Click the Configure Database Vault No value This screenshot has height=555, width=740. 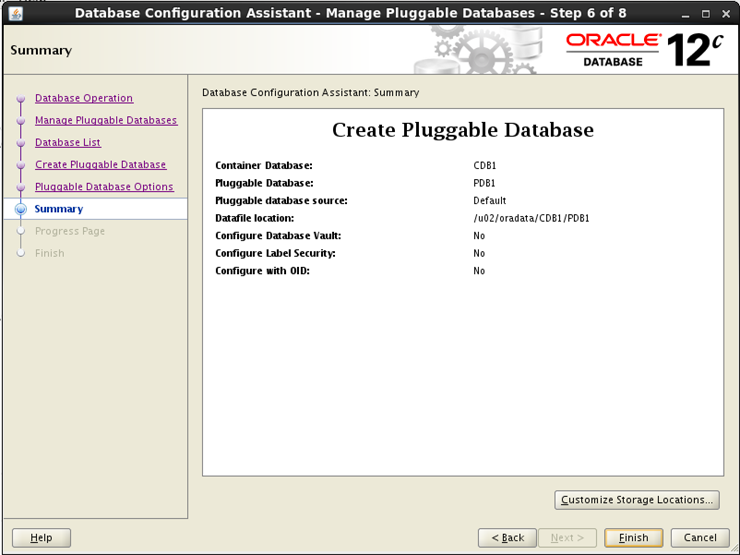pyautogui.click(x=479, y=235)
